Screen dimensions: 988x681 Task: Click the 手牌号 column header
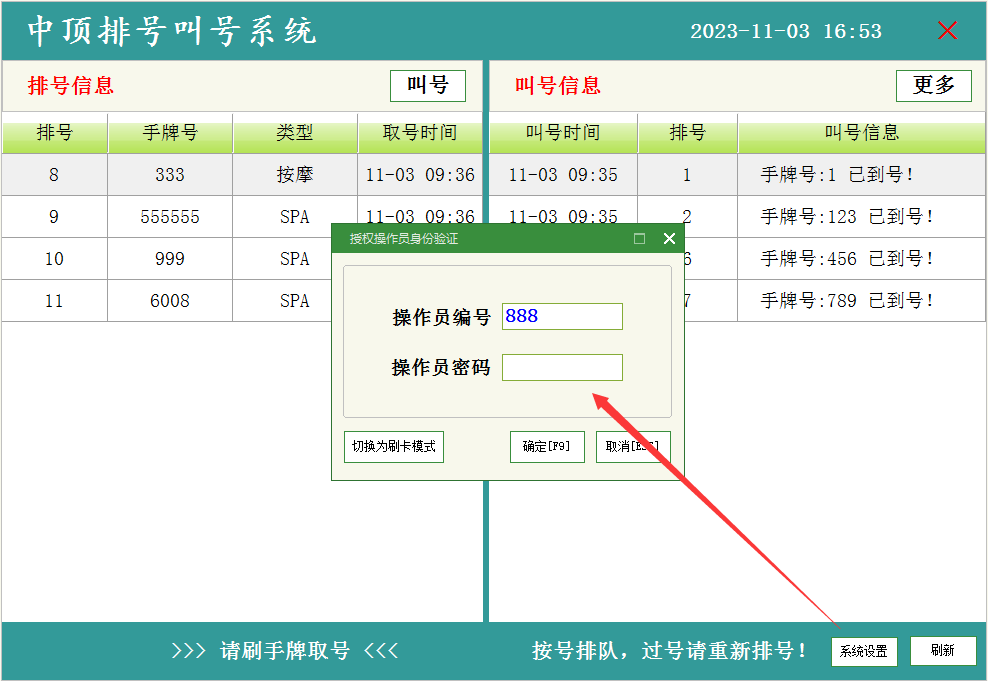click(x=170, y=133)
